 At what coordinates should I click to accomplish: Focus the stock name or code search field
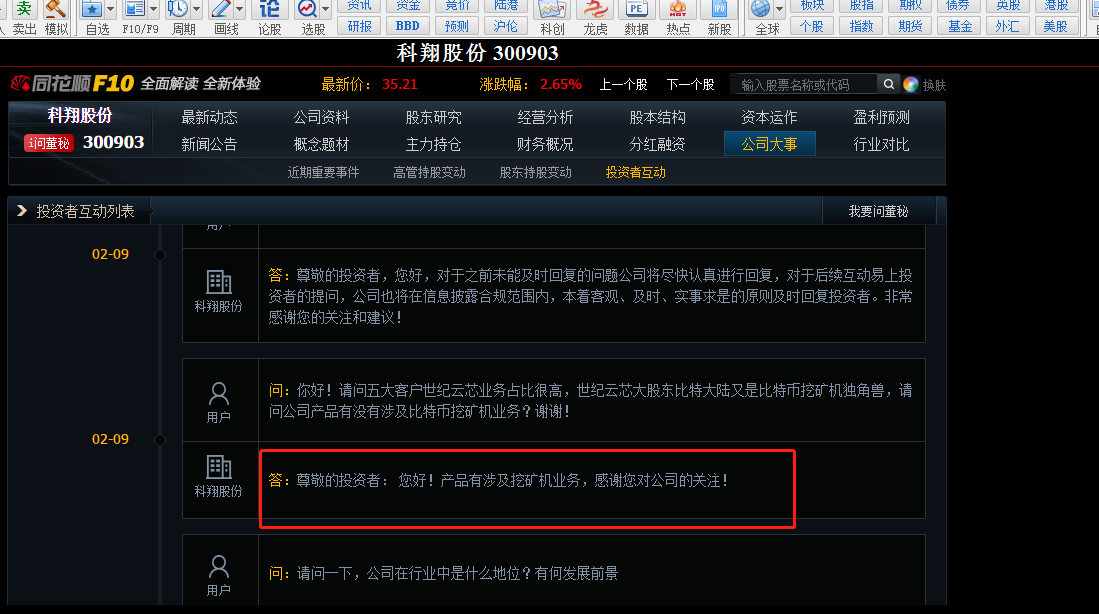[x=805, y=84]
